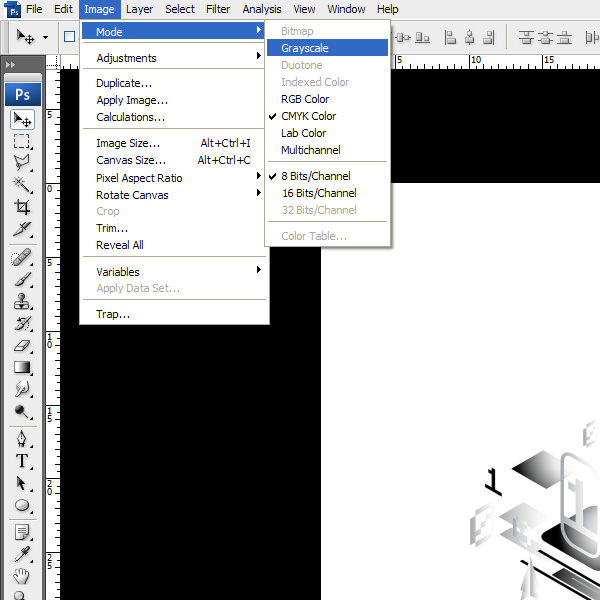Select the Move tool in toolbox

(22, 120)
